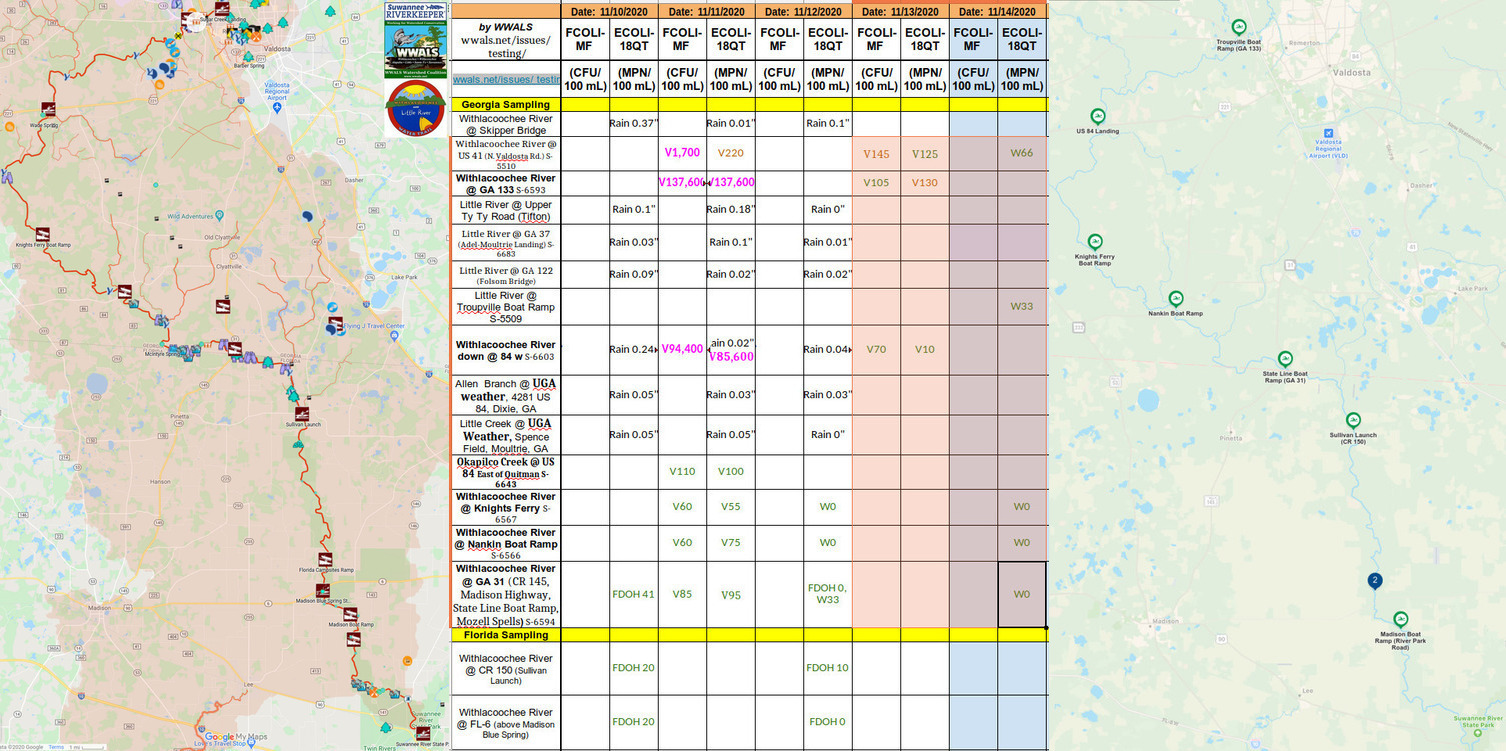Open the wwals.net/issues/testing hyperlink
The width and height of the screenshot is (1506, 751).
[x=506, y=79]
